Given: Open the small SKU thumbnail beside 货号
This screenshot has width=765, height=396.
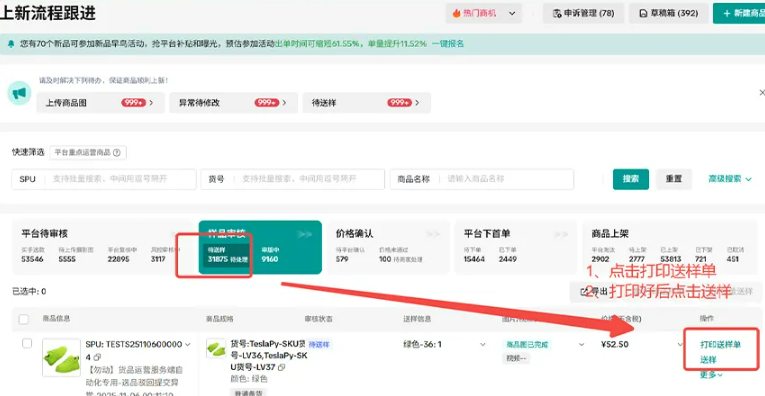Looking at the screenshot, I should coord(216,348).
